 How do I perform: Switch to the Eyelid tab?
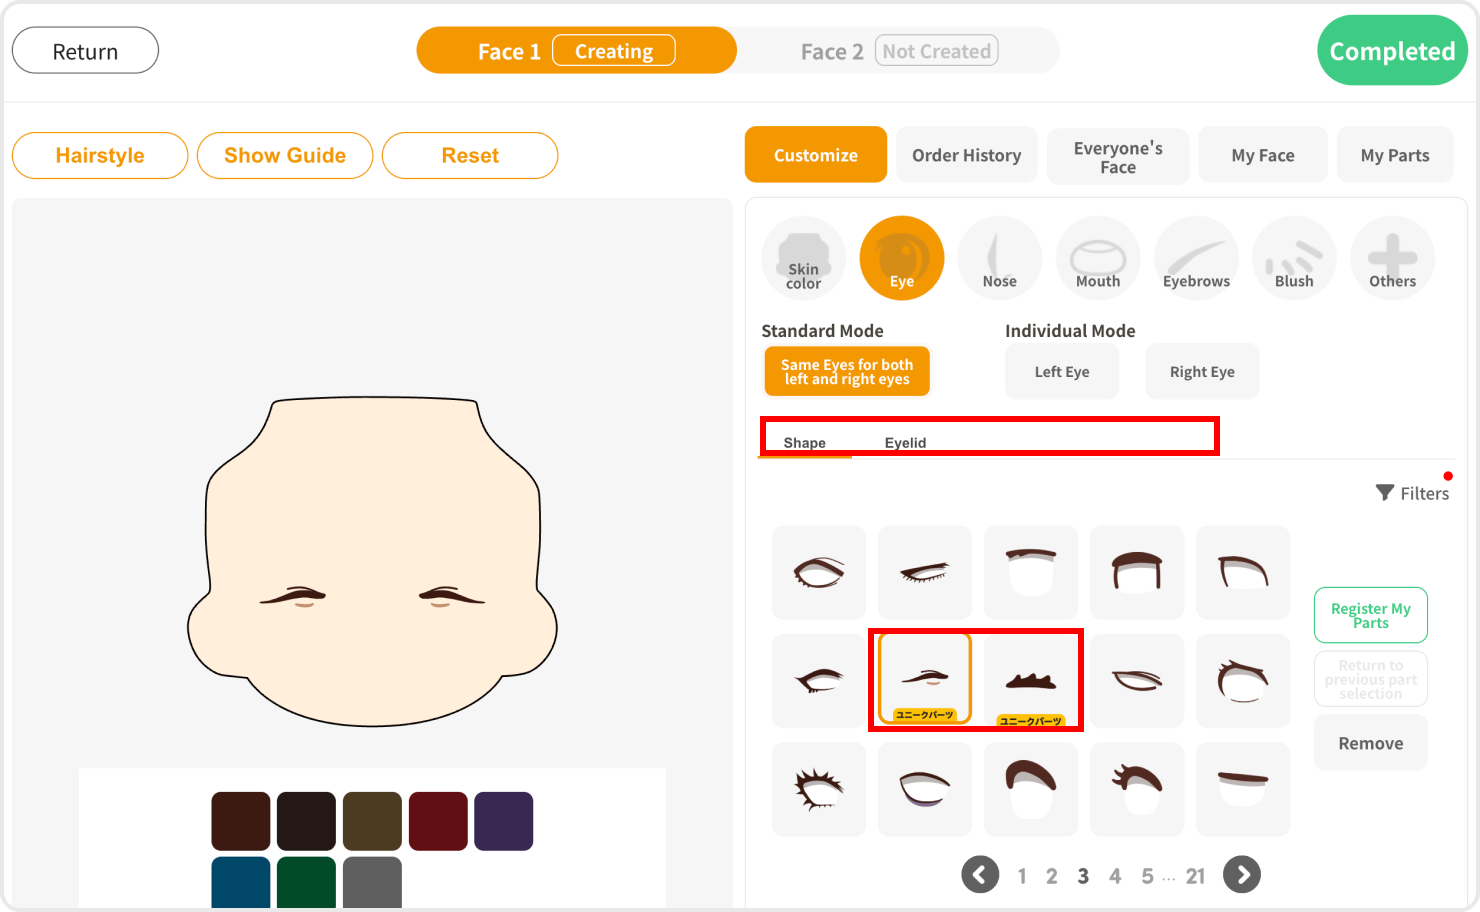(905, 442)
